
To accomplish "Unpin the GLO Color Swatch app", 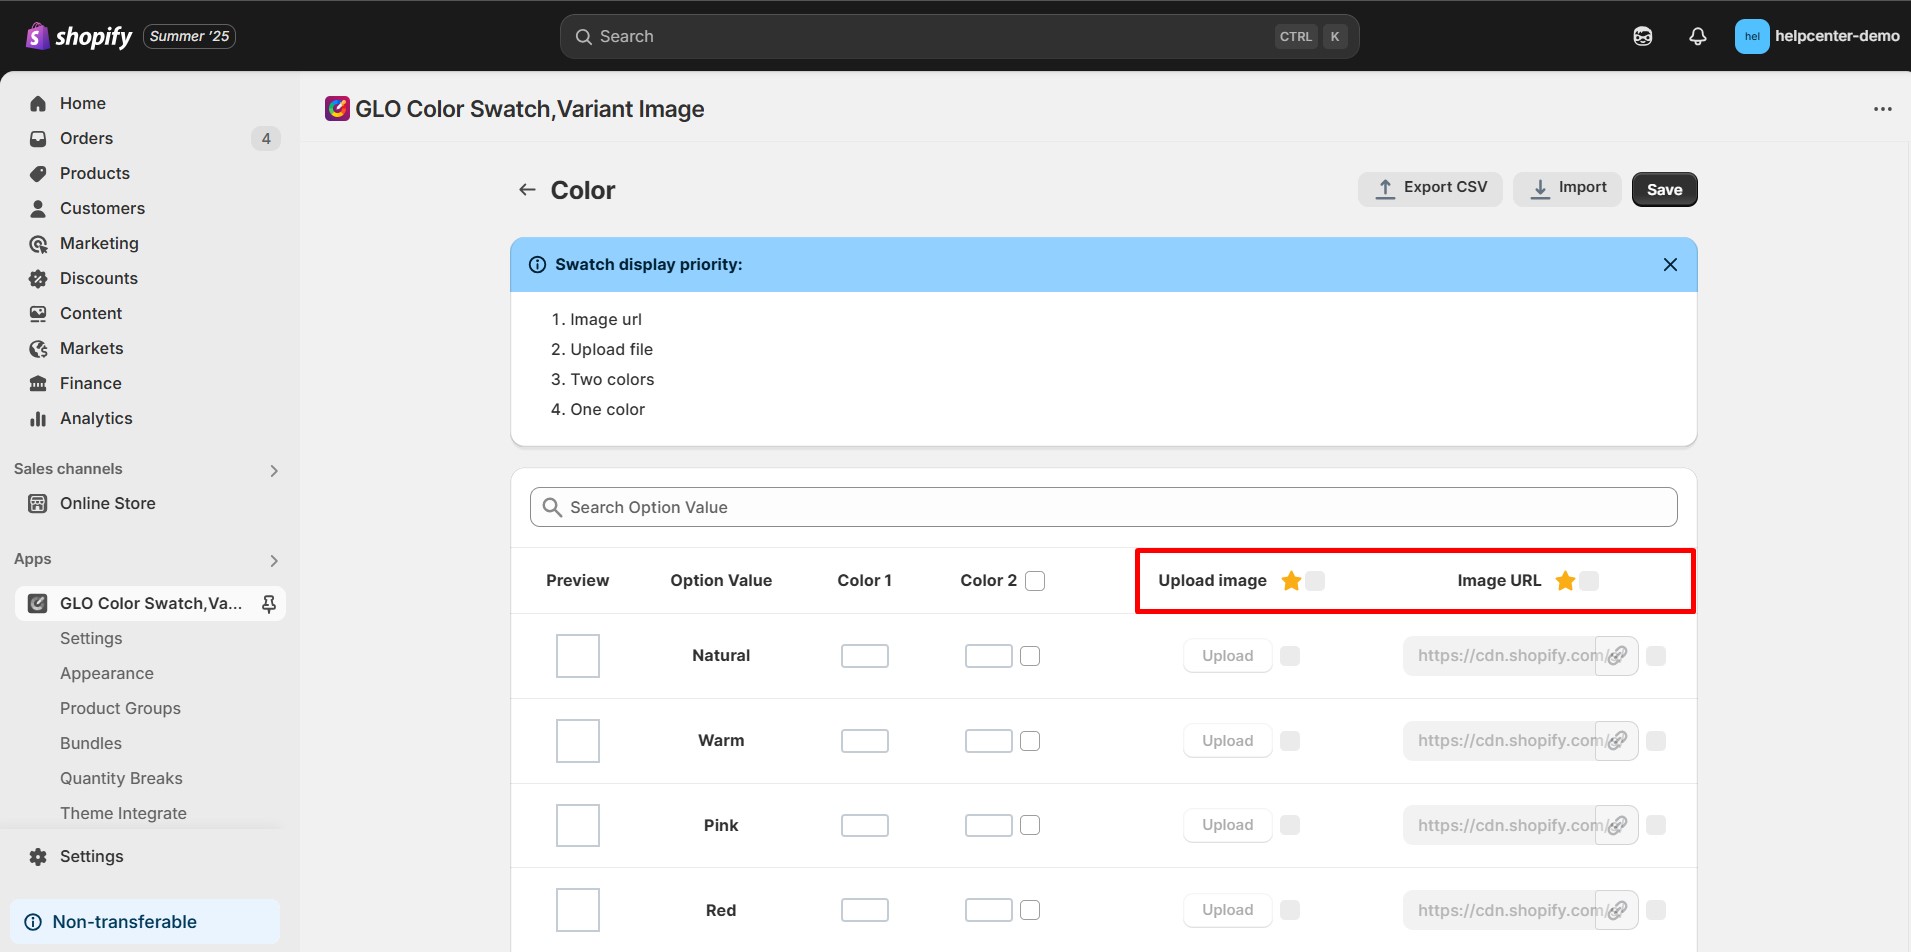I will 268,603.
